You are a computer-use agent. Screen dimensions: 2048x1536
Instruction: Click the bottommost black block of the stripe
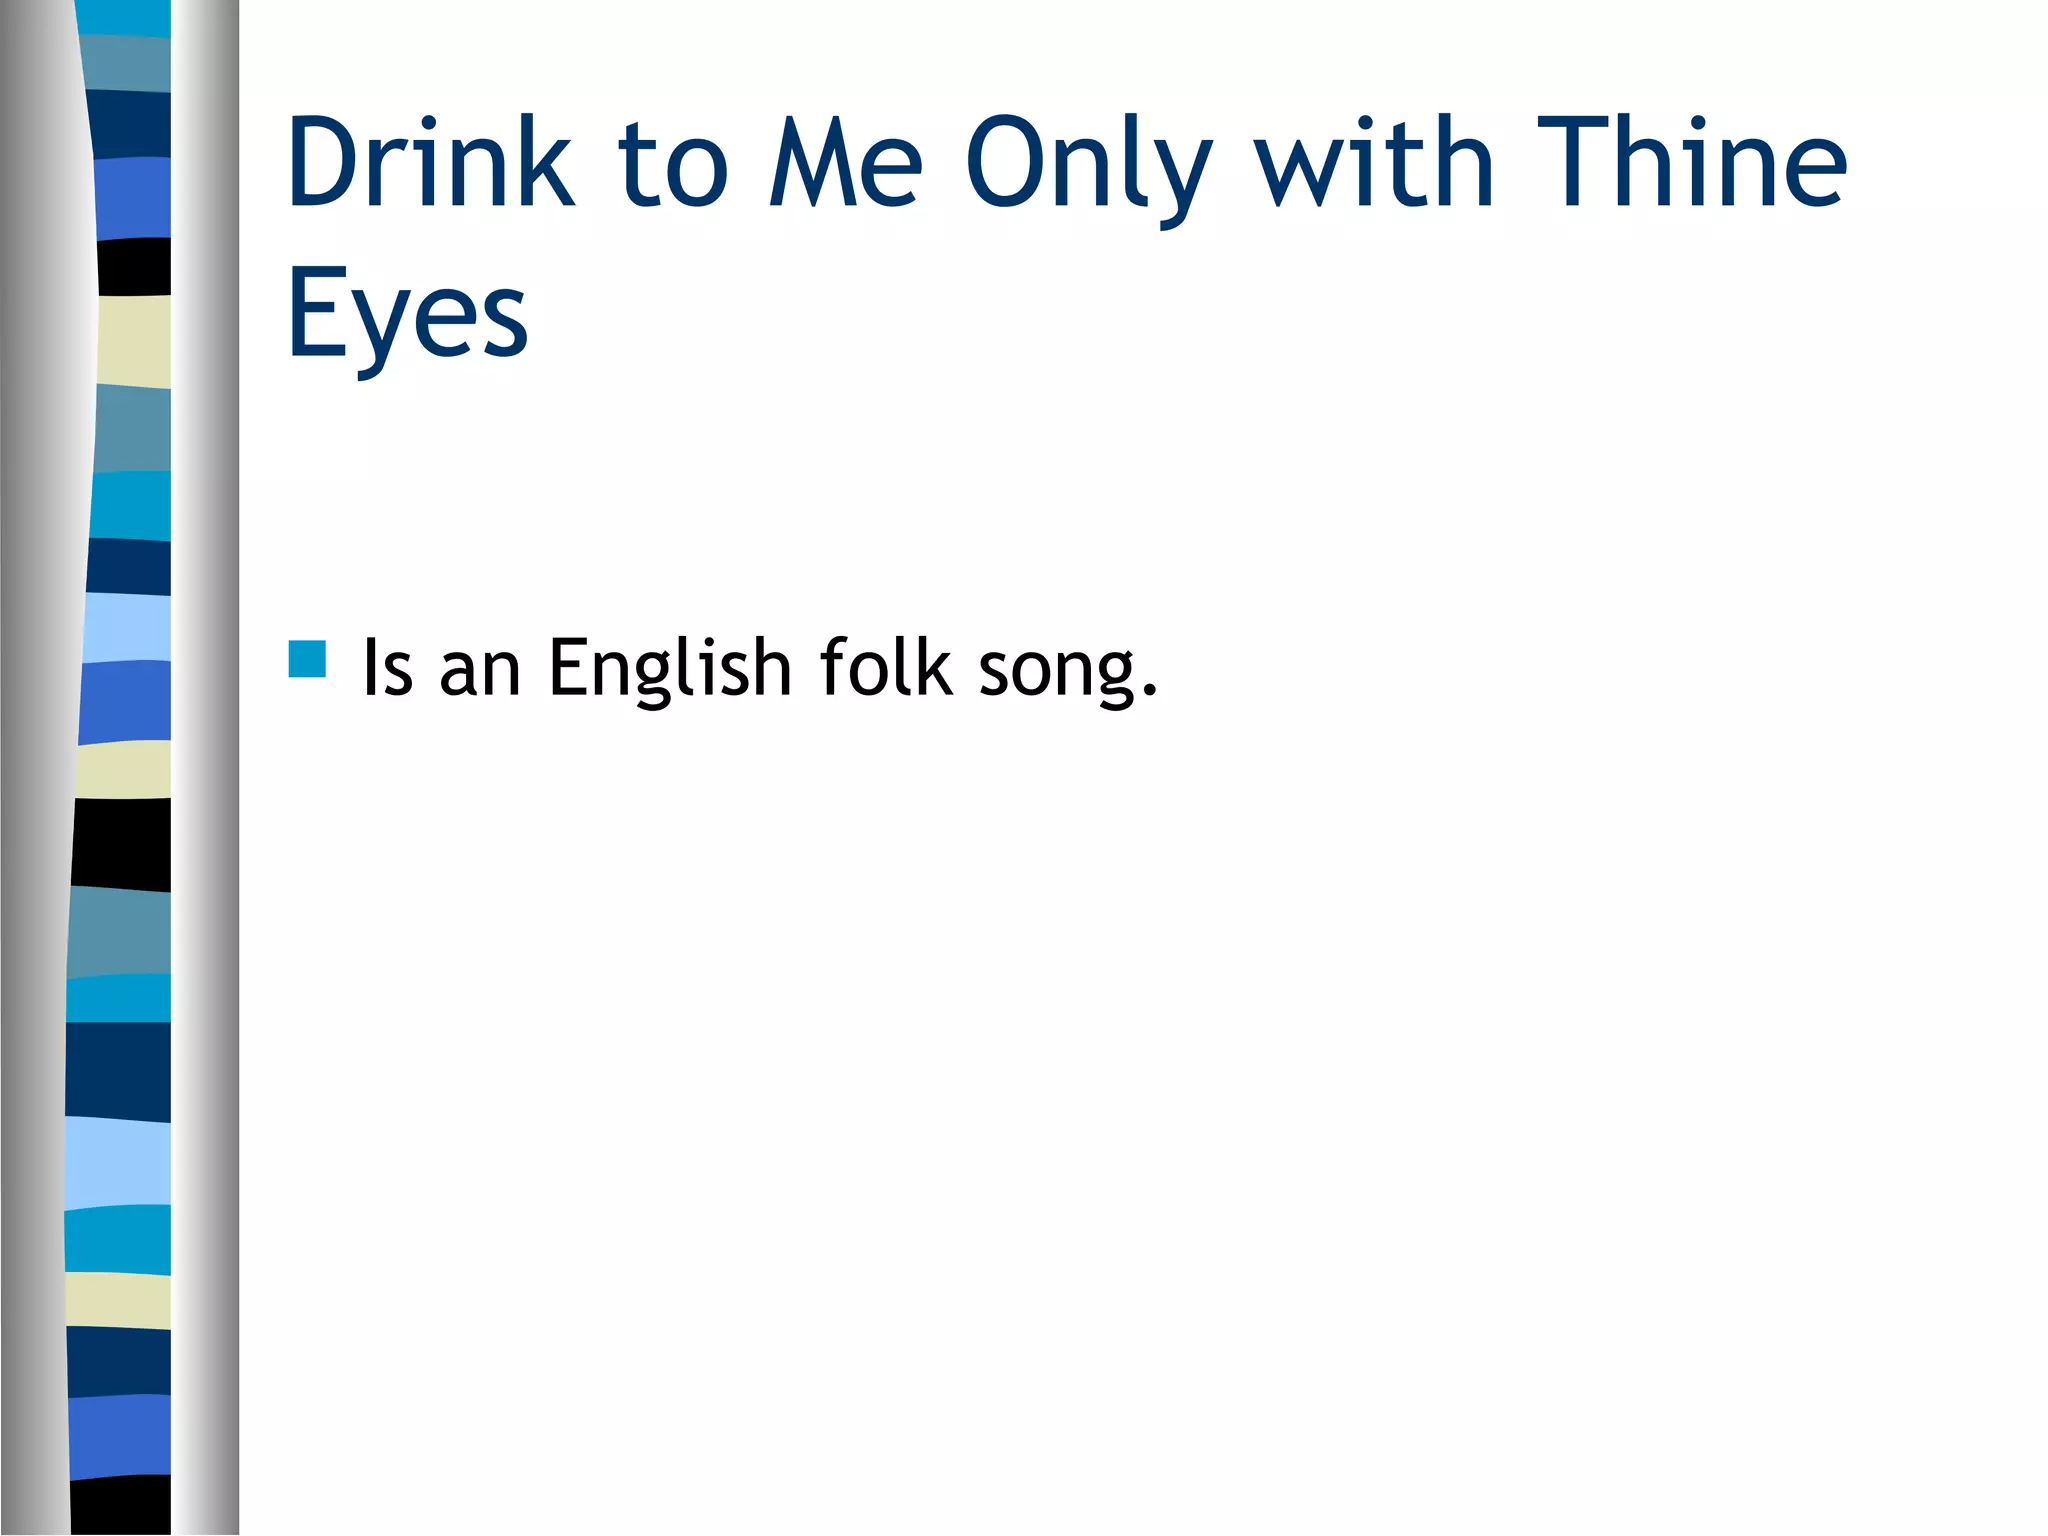(121, 1503)
